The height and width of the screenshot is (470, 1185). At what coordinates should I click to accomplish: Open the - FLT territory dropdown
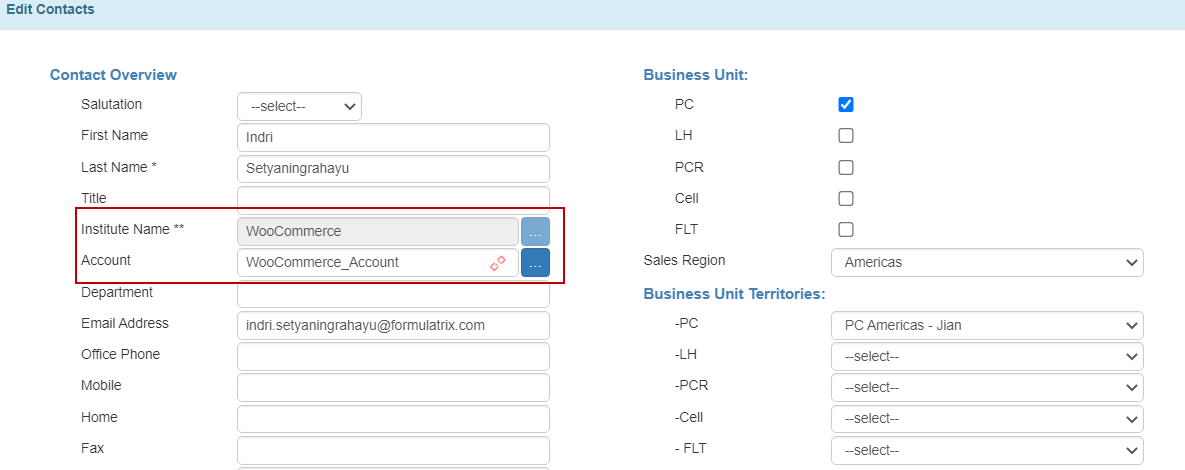987,450
